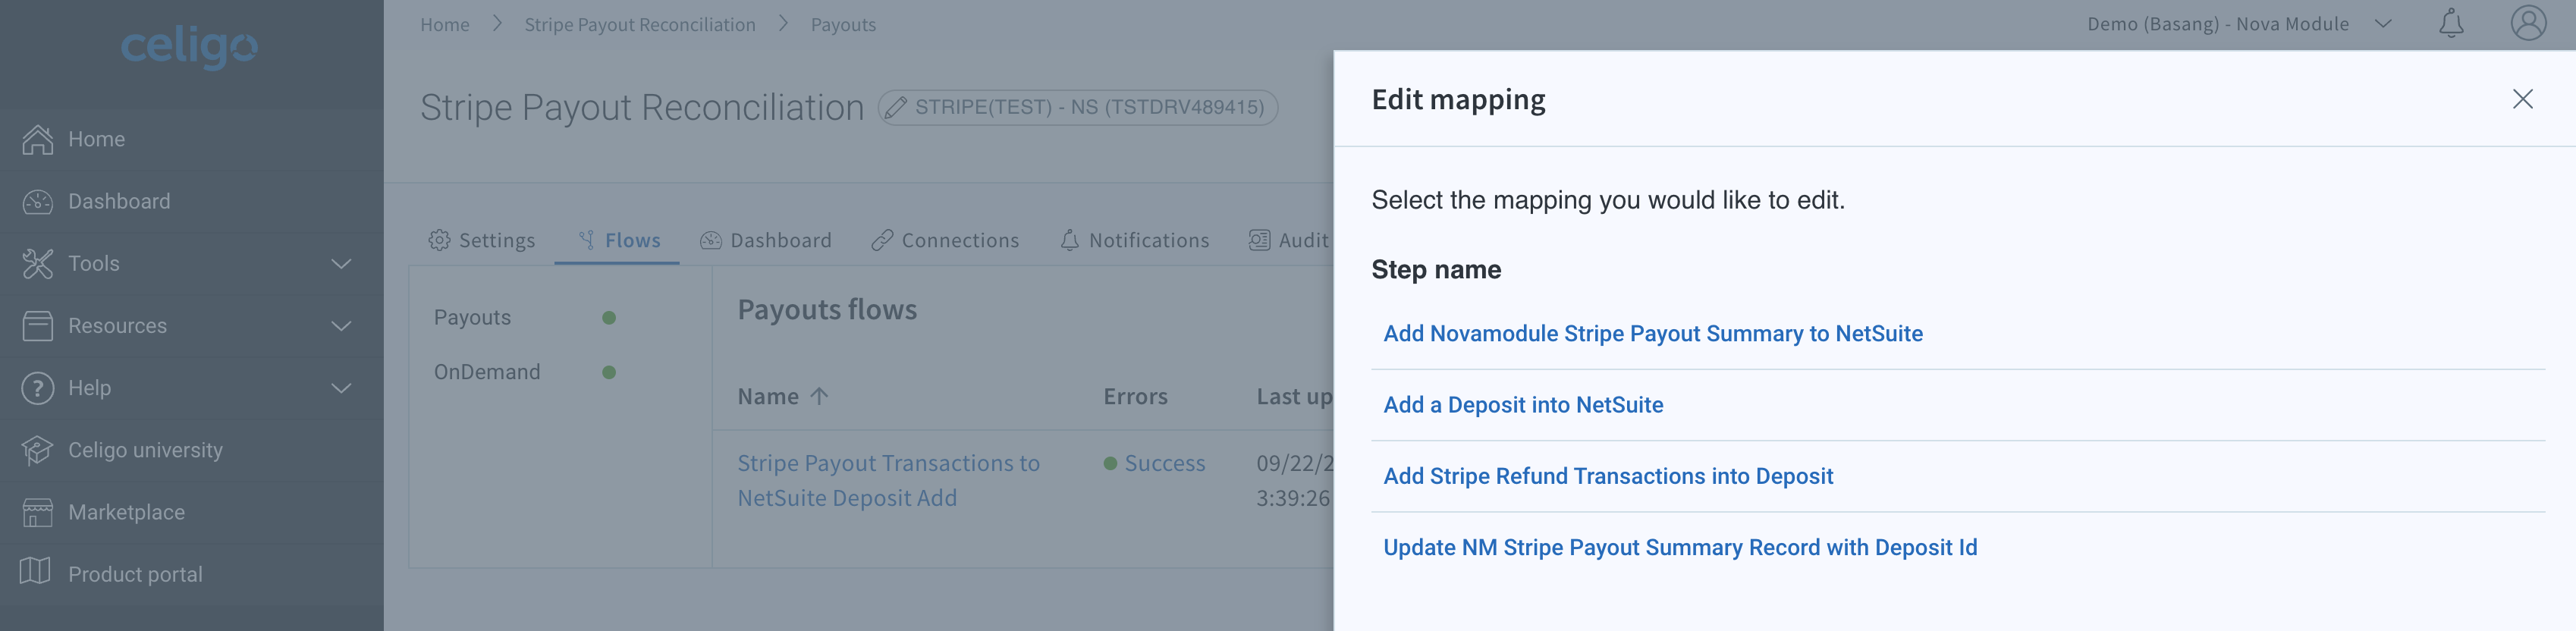This screenshot has height=631, width=2576.
Task: Click Home in the breadcrumb
Action: click(445, 25)
